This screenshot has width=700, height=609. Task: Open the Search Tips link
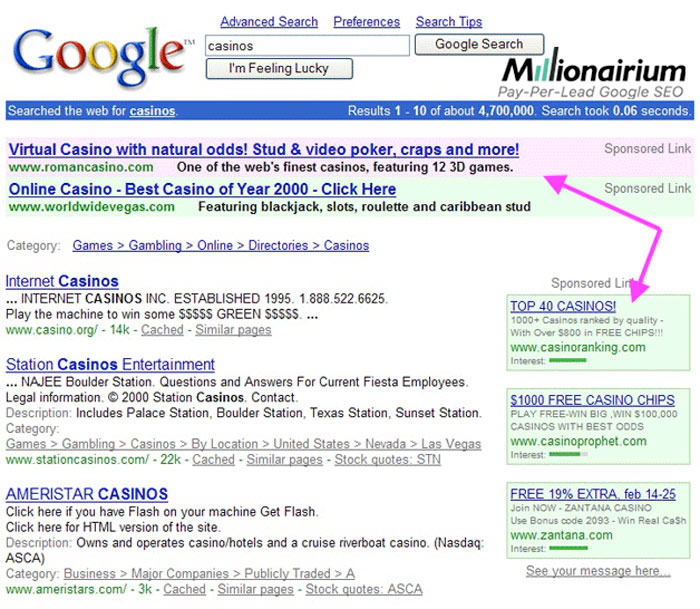[x=449, y=21]
